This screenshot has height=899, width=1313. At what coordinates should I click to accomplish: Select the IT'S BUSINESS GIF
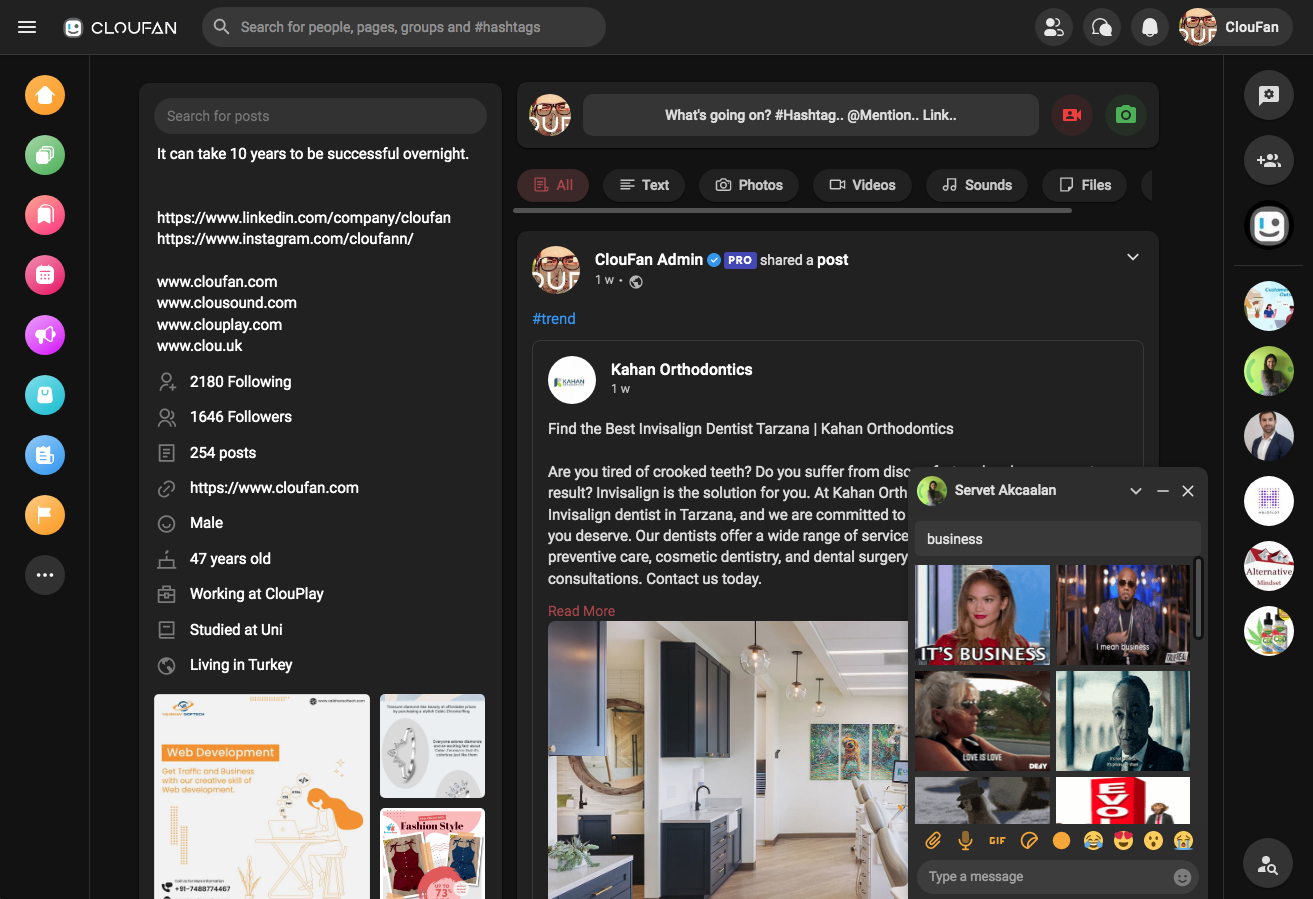pos(982,615)
